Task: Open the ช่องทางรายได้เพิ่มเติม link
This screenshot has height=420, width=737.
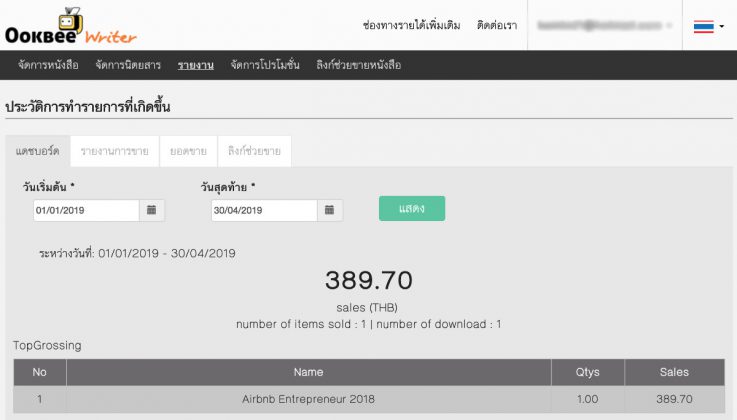Action: point(411,26)
